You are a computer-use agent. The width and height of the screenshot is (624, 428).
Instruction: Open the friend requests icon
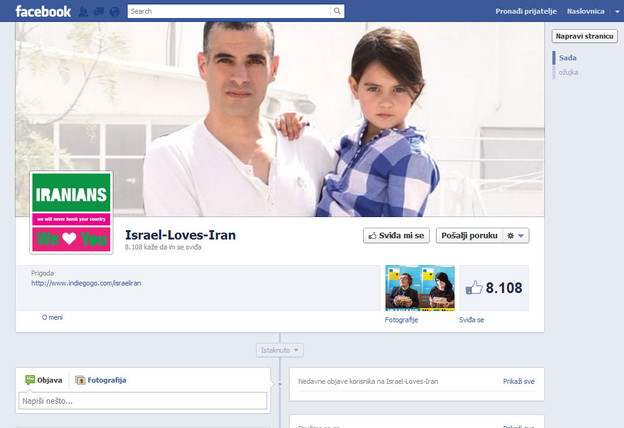[x=83, y=12]
